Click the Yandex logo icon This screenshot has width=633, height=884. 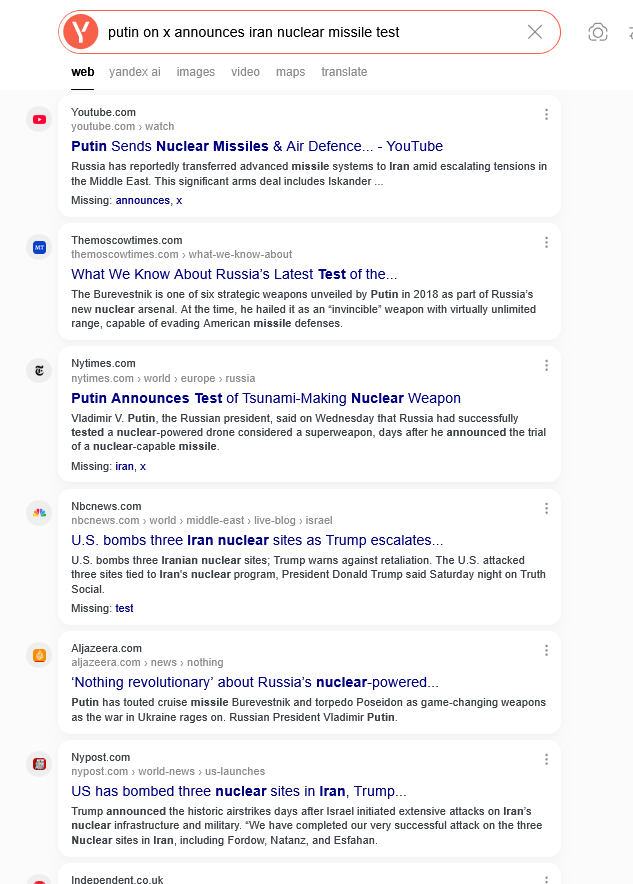click(80, 32)
